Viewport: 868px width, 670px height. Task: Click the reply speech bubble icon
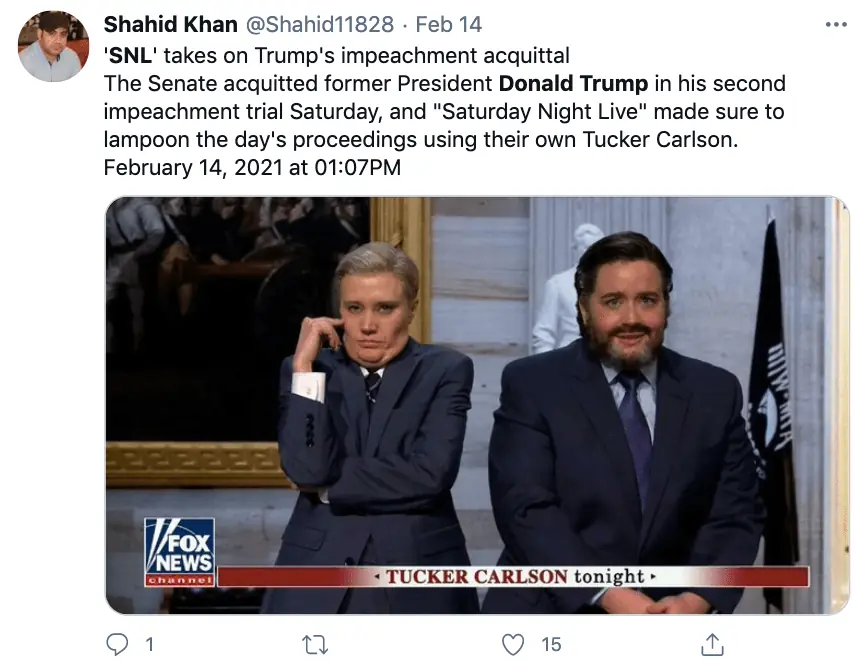coord(117,644)
